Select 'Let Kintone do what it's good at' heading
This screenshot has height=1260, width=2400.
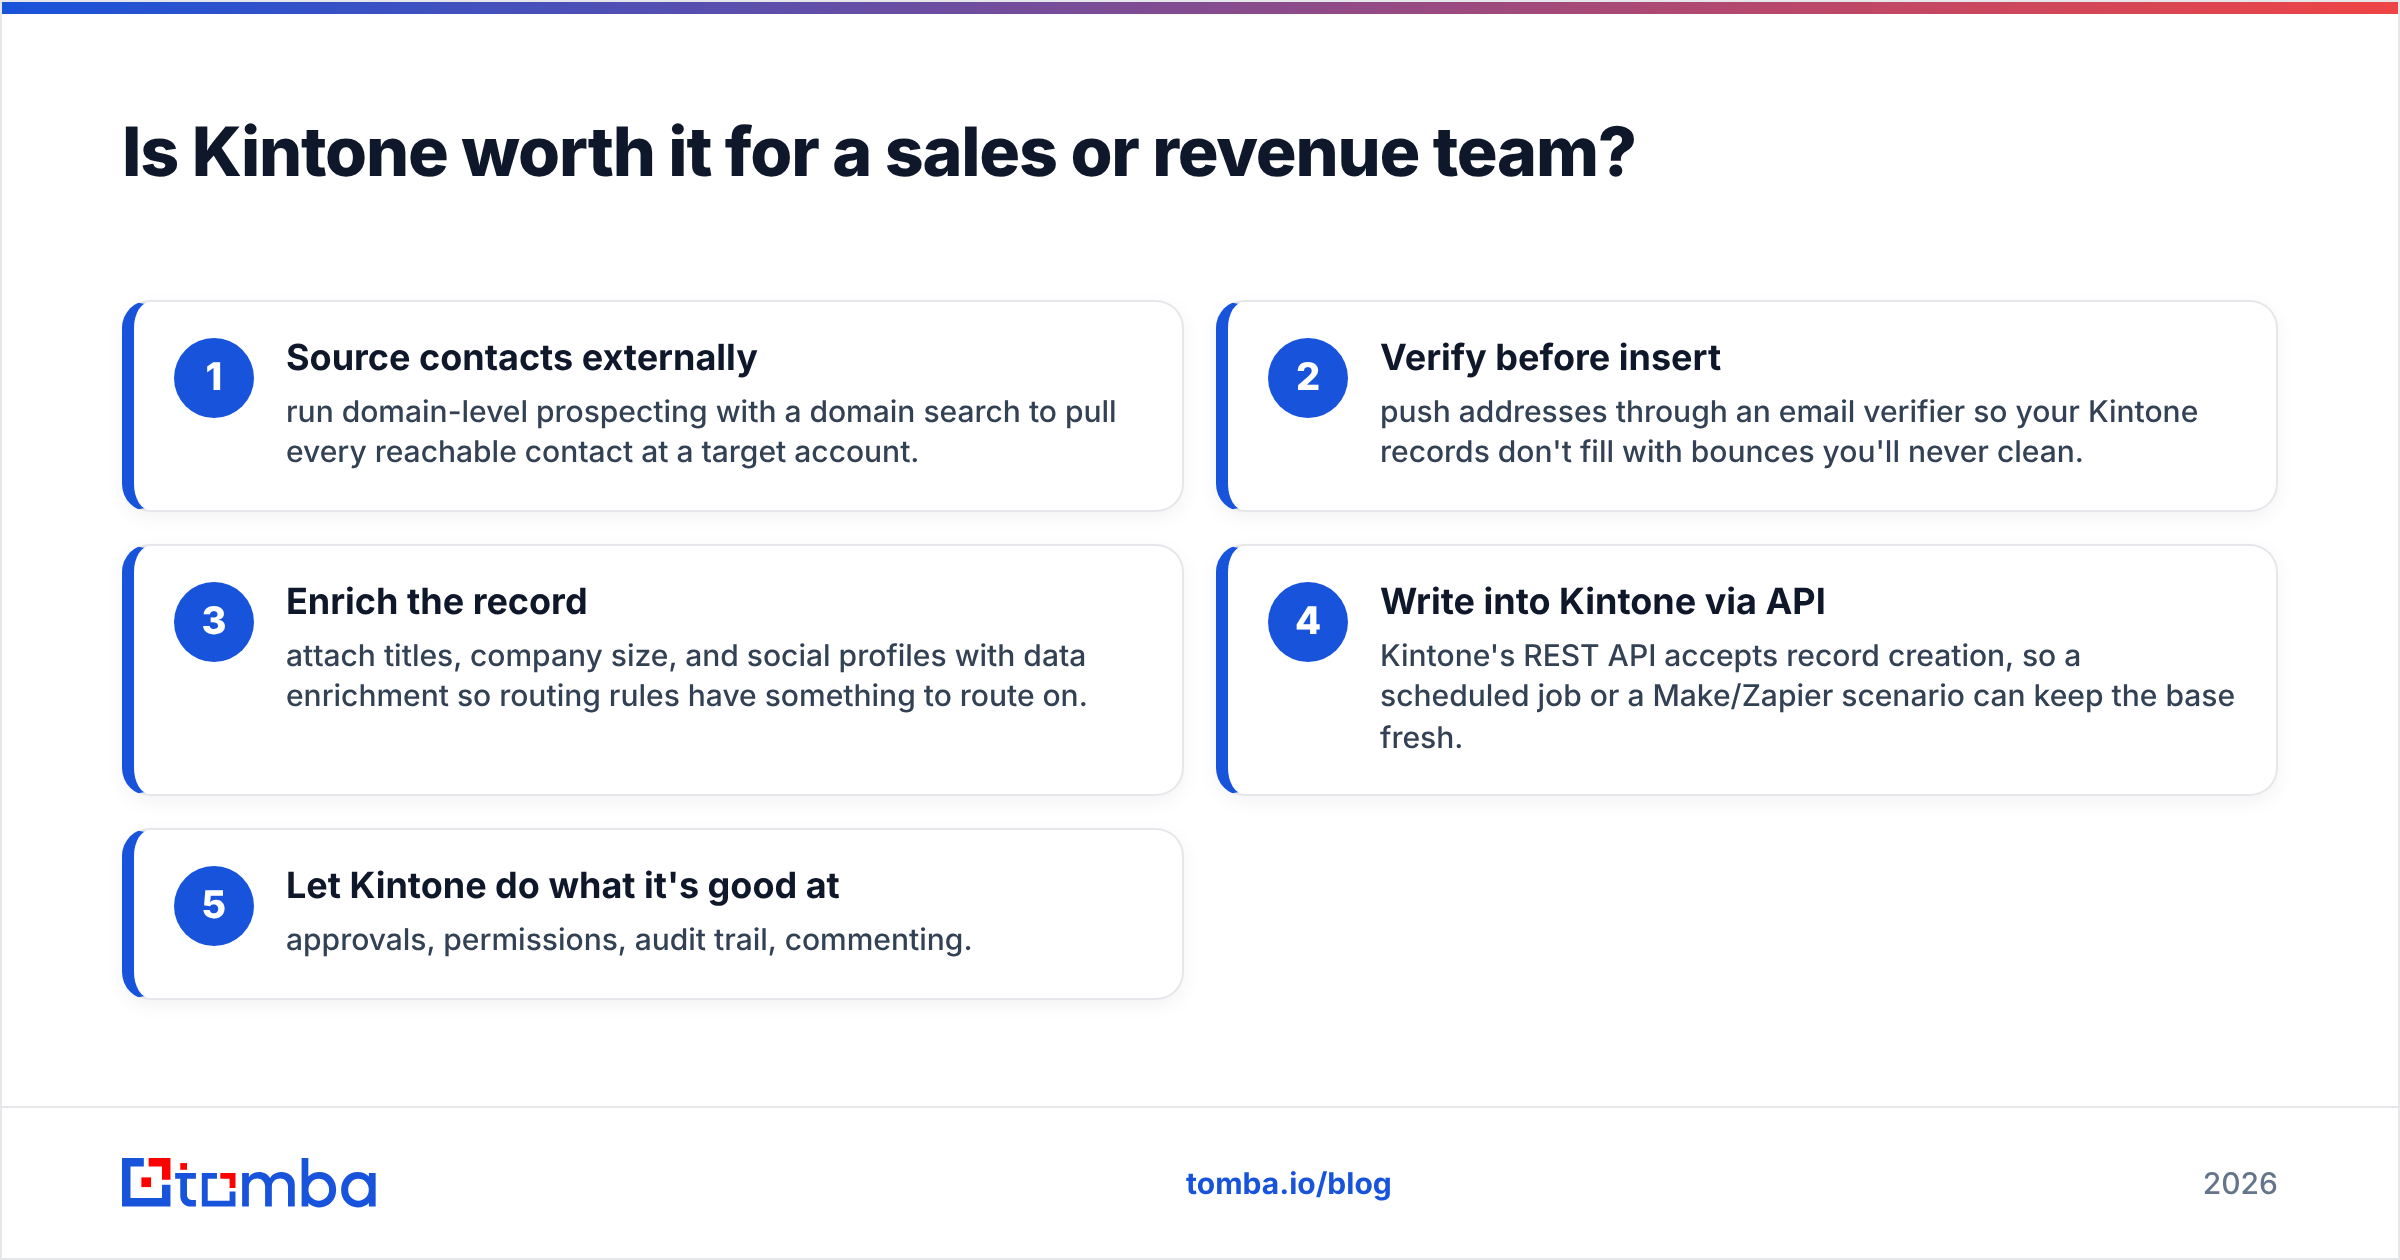562,886
